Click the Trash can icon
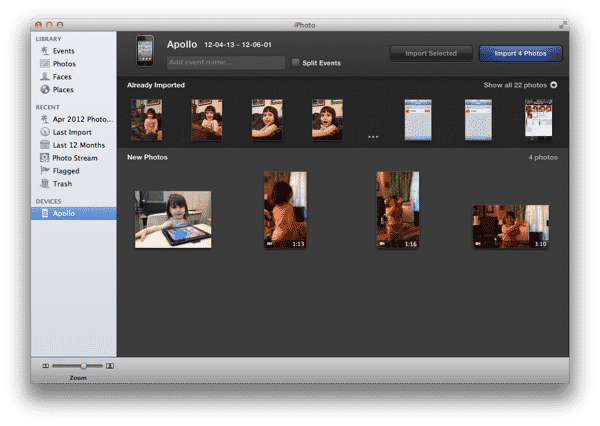The width and height of the screenshot is (600, 426). pyautogui.click(x=45, y=183)
